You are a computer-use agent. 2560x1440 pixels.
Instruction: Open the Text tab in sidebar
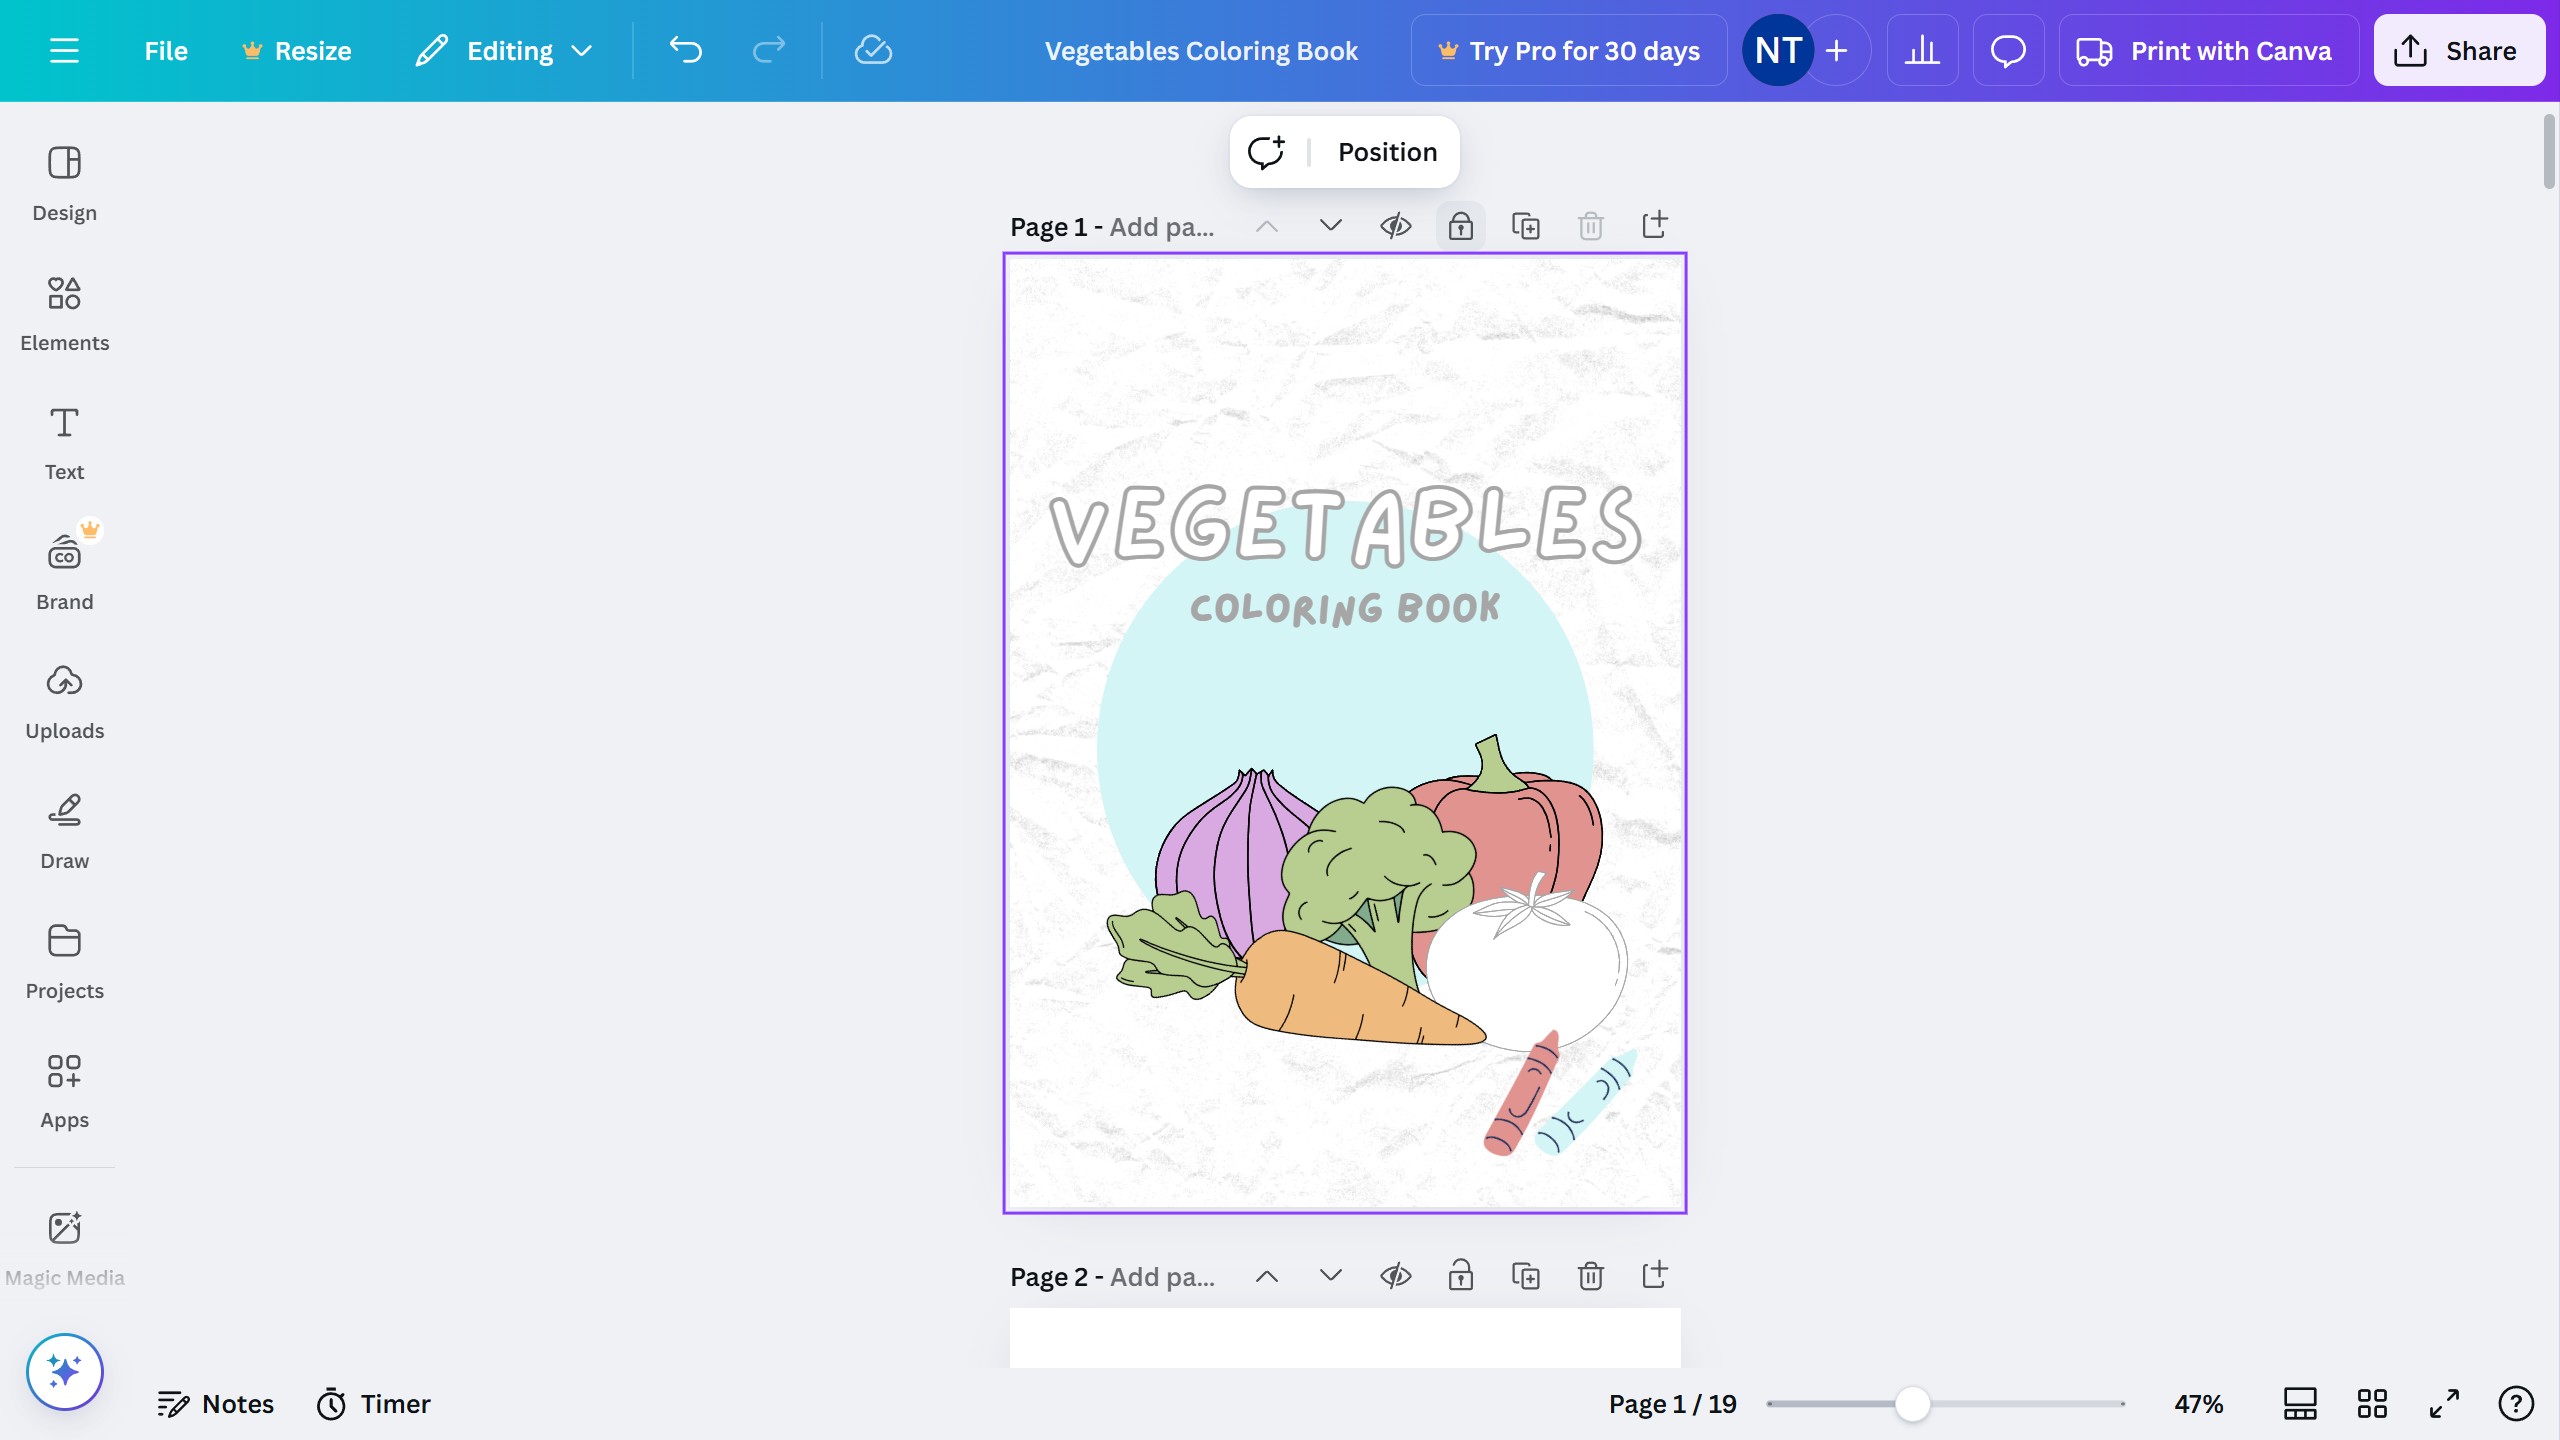[x=64, y=443]
